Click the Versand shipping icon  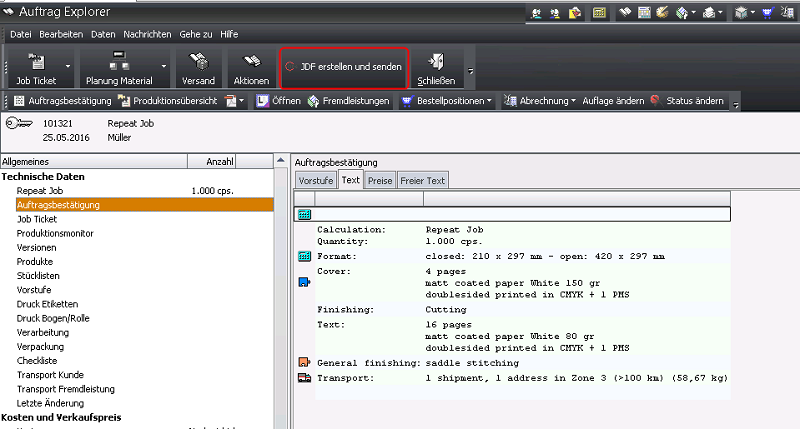198,62
